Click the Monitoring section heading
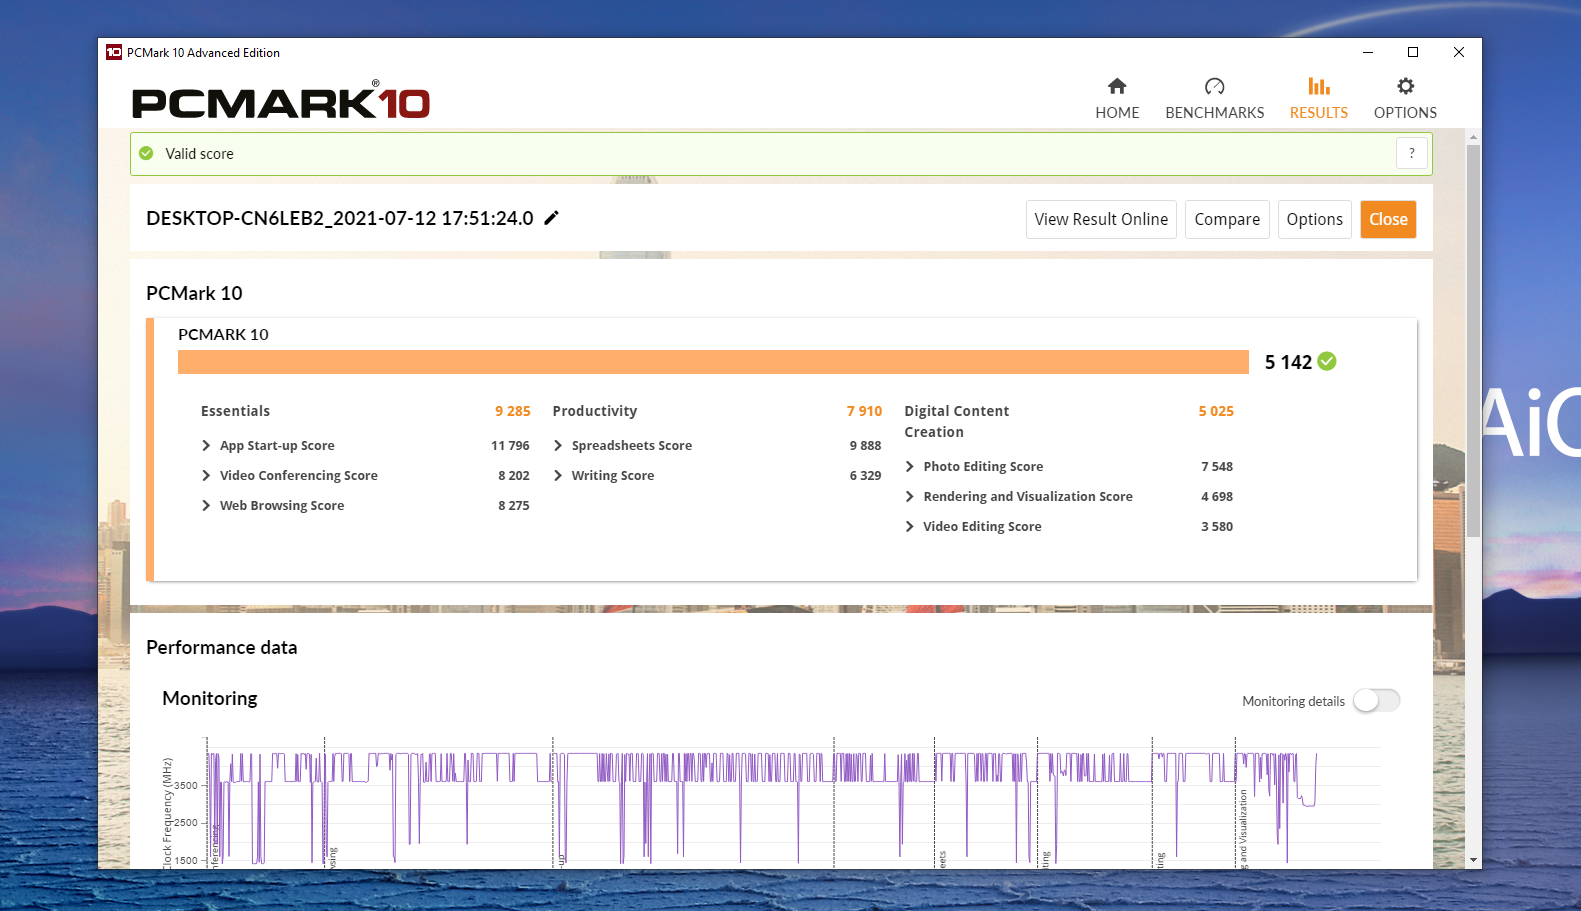 [x=210, y=698]
